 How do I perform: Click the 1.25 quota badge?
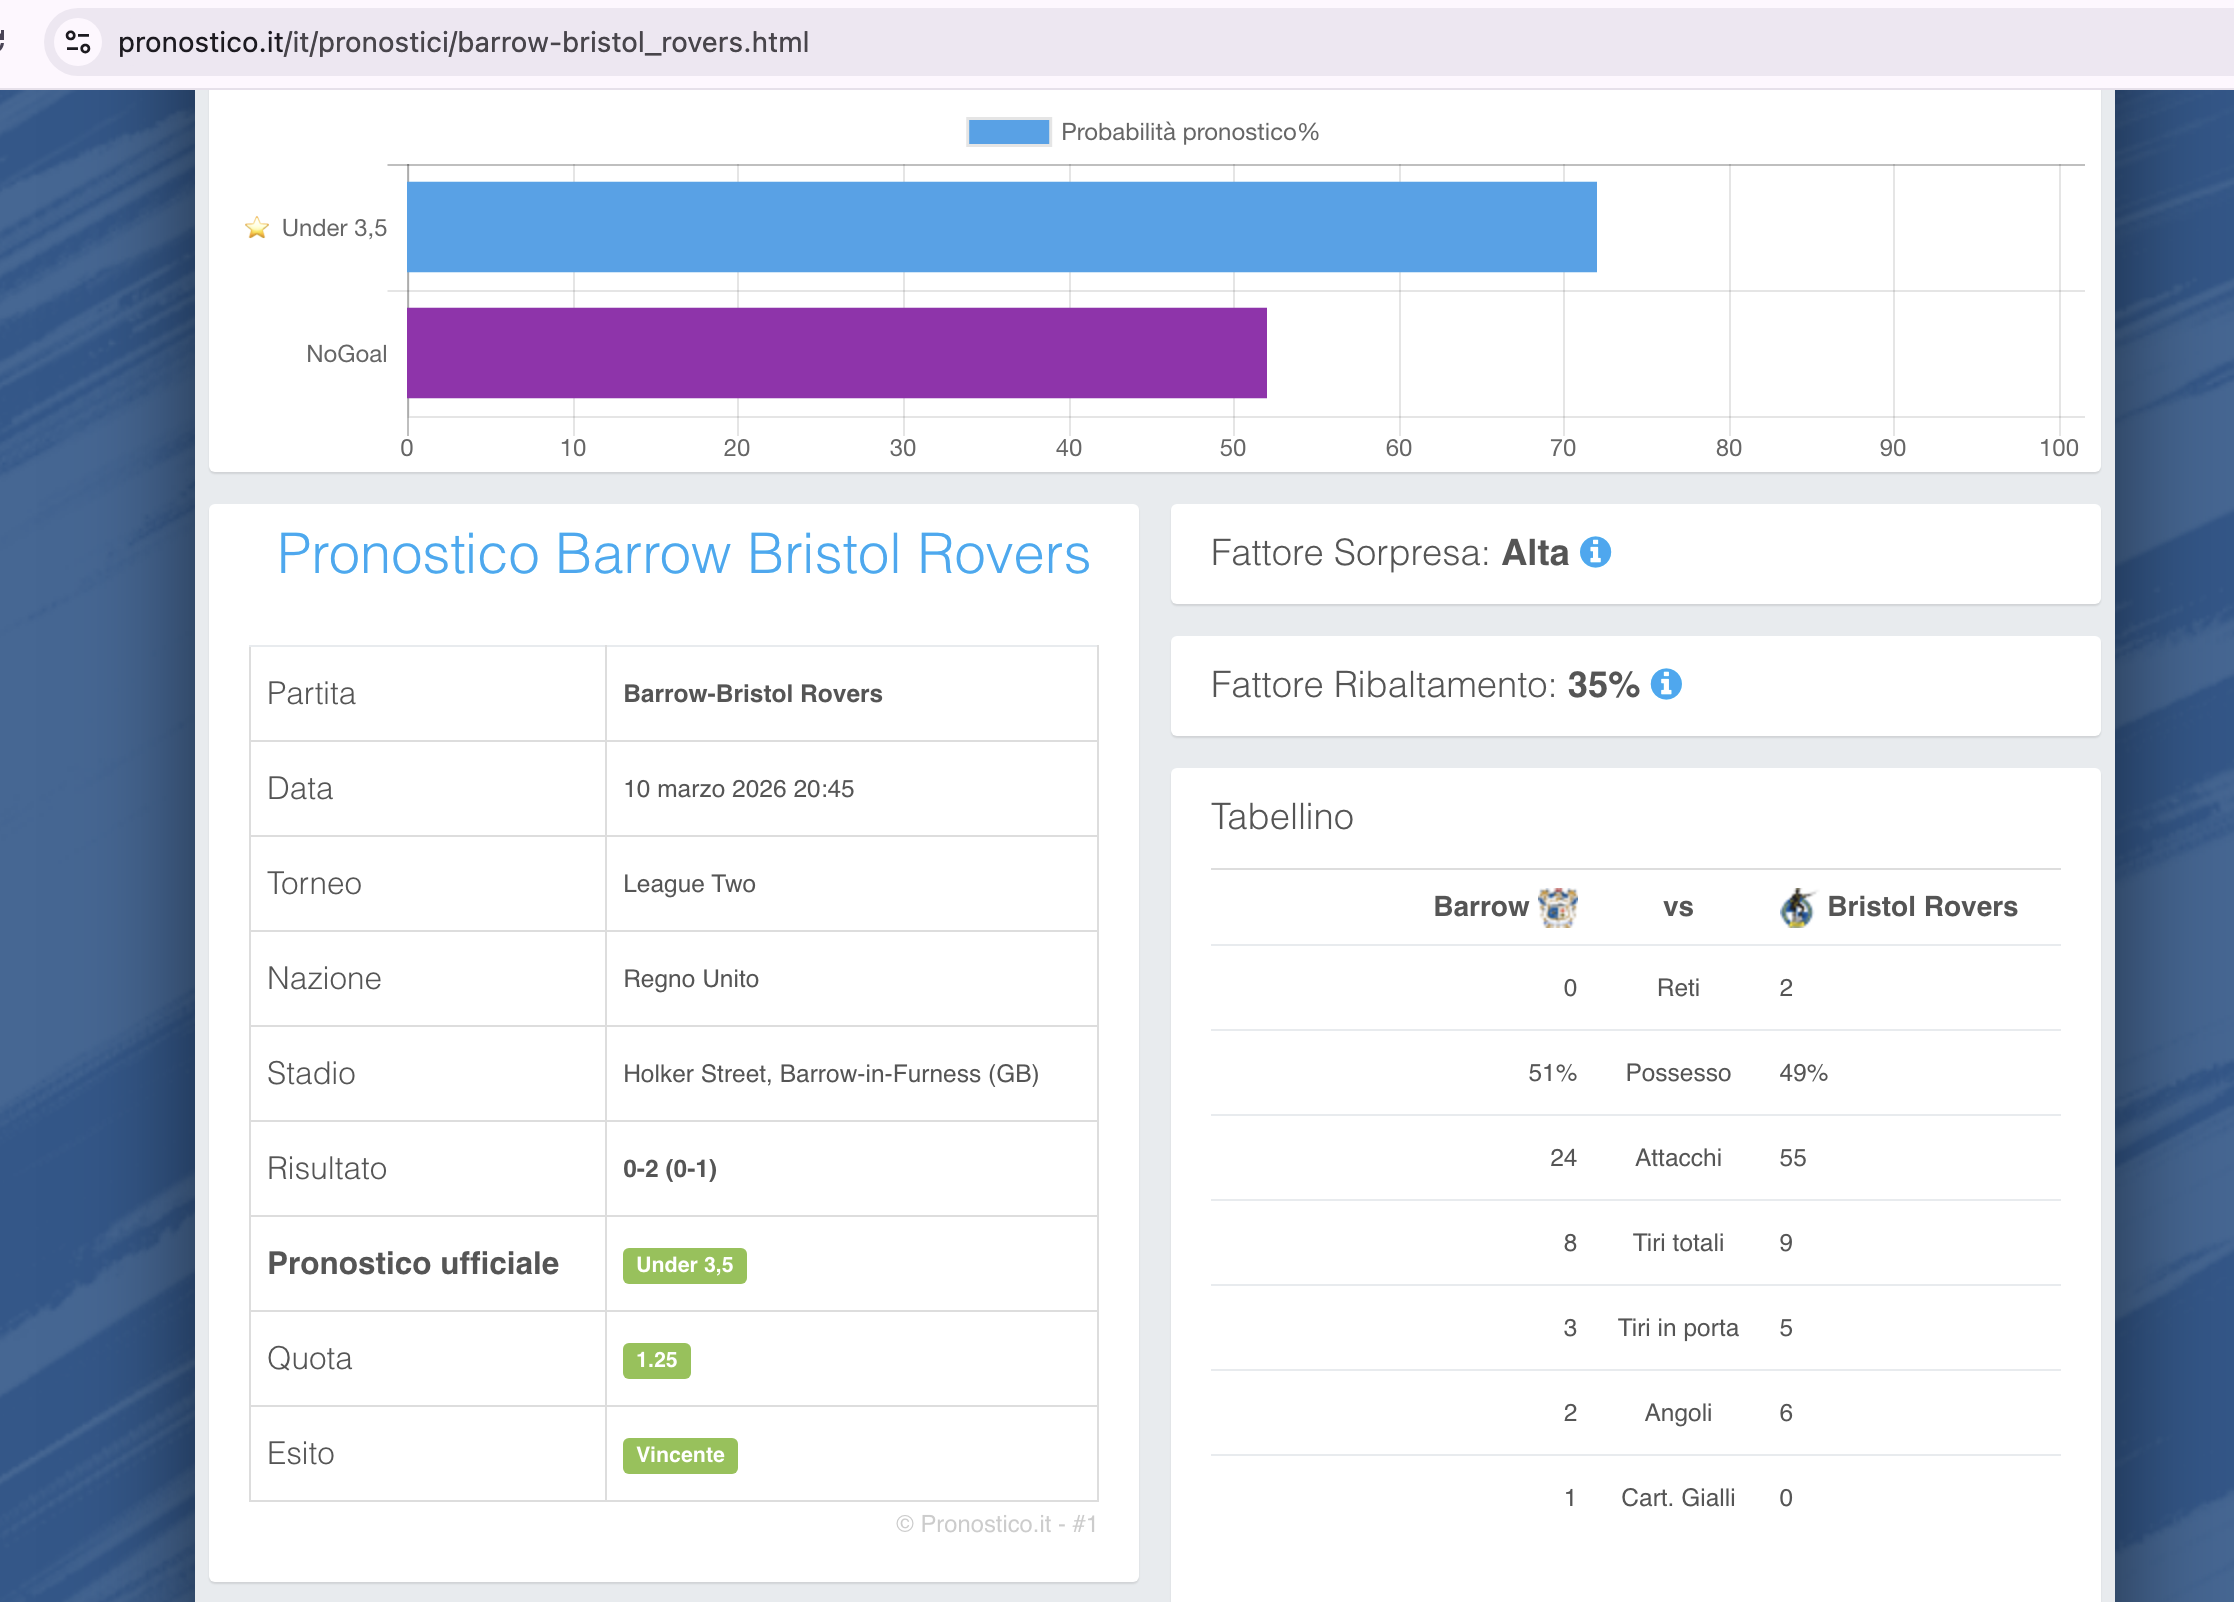click(x=656, y=1360)
